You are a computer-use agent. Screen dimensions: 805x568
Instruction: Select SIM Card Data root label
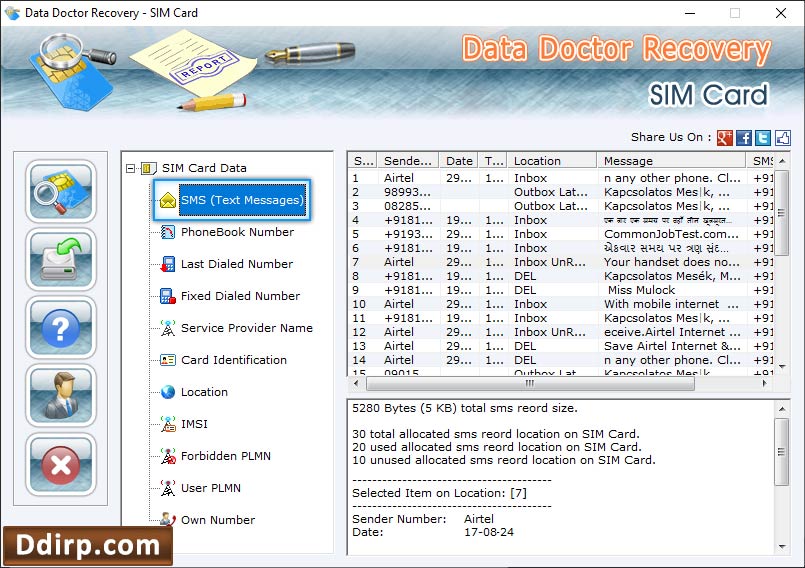click(204, 168)
